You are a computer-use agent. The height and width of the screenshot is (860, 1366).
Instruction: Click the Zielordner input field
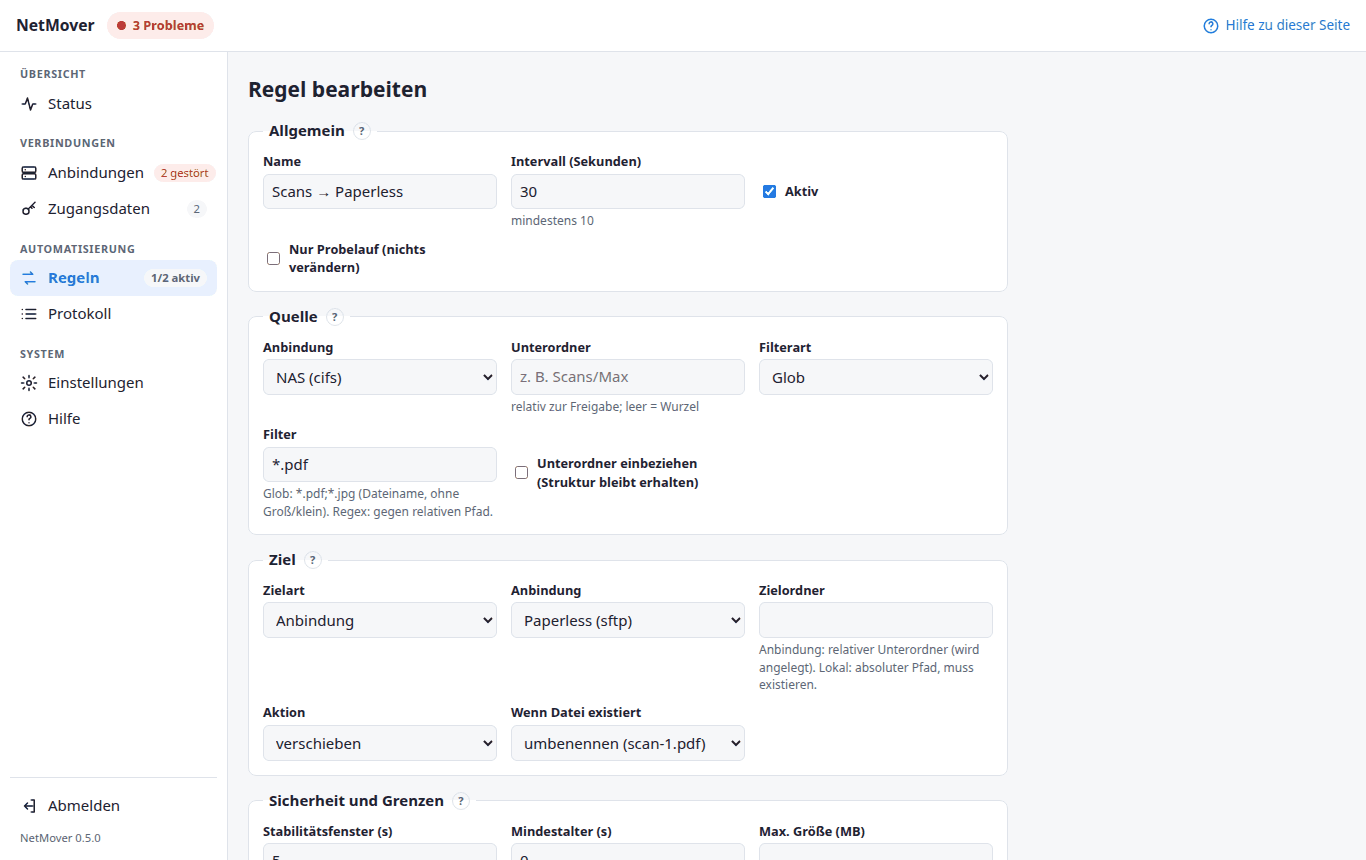point(876,620)
